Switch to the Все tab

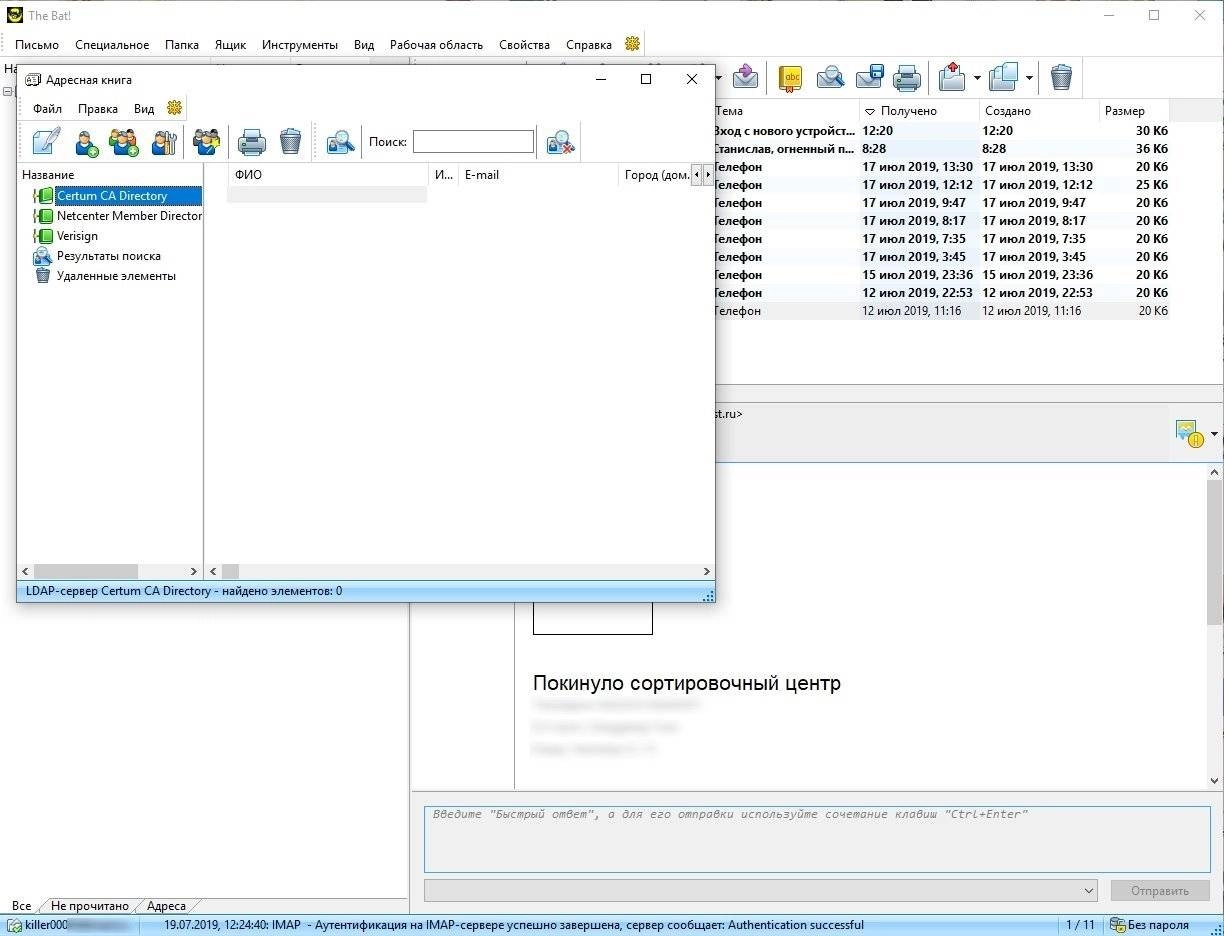pos(21,906)
